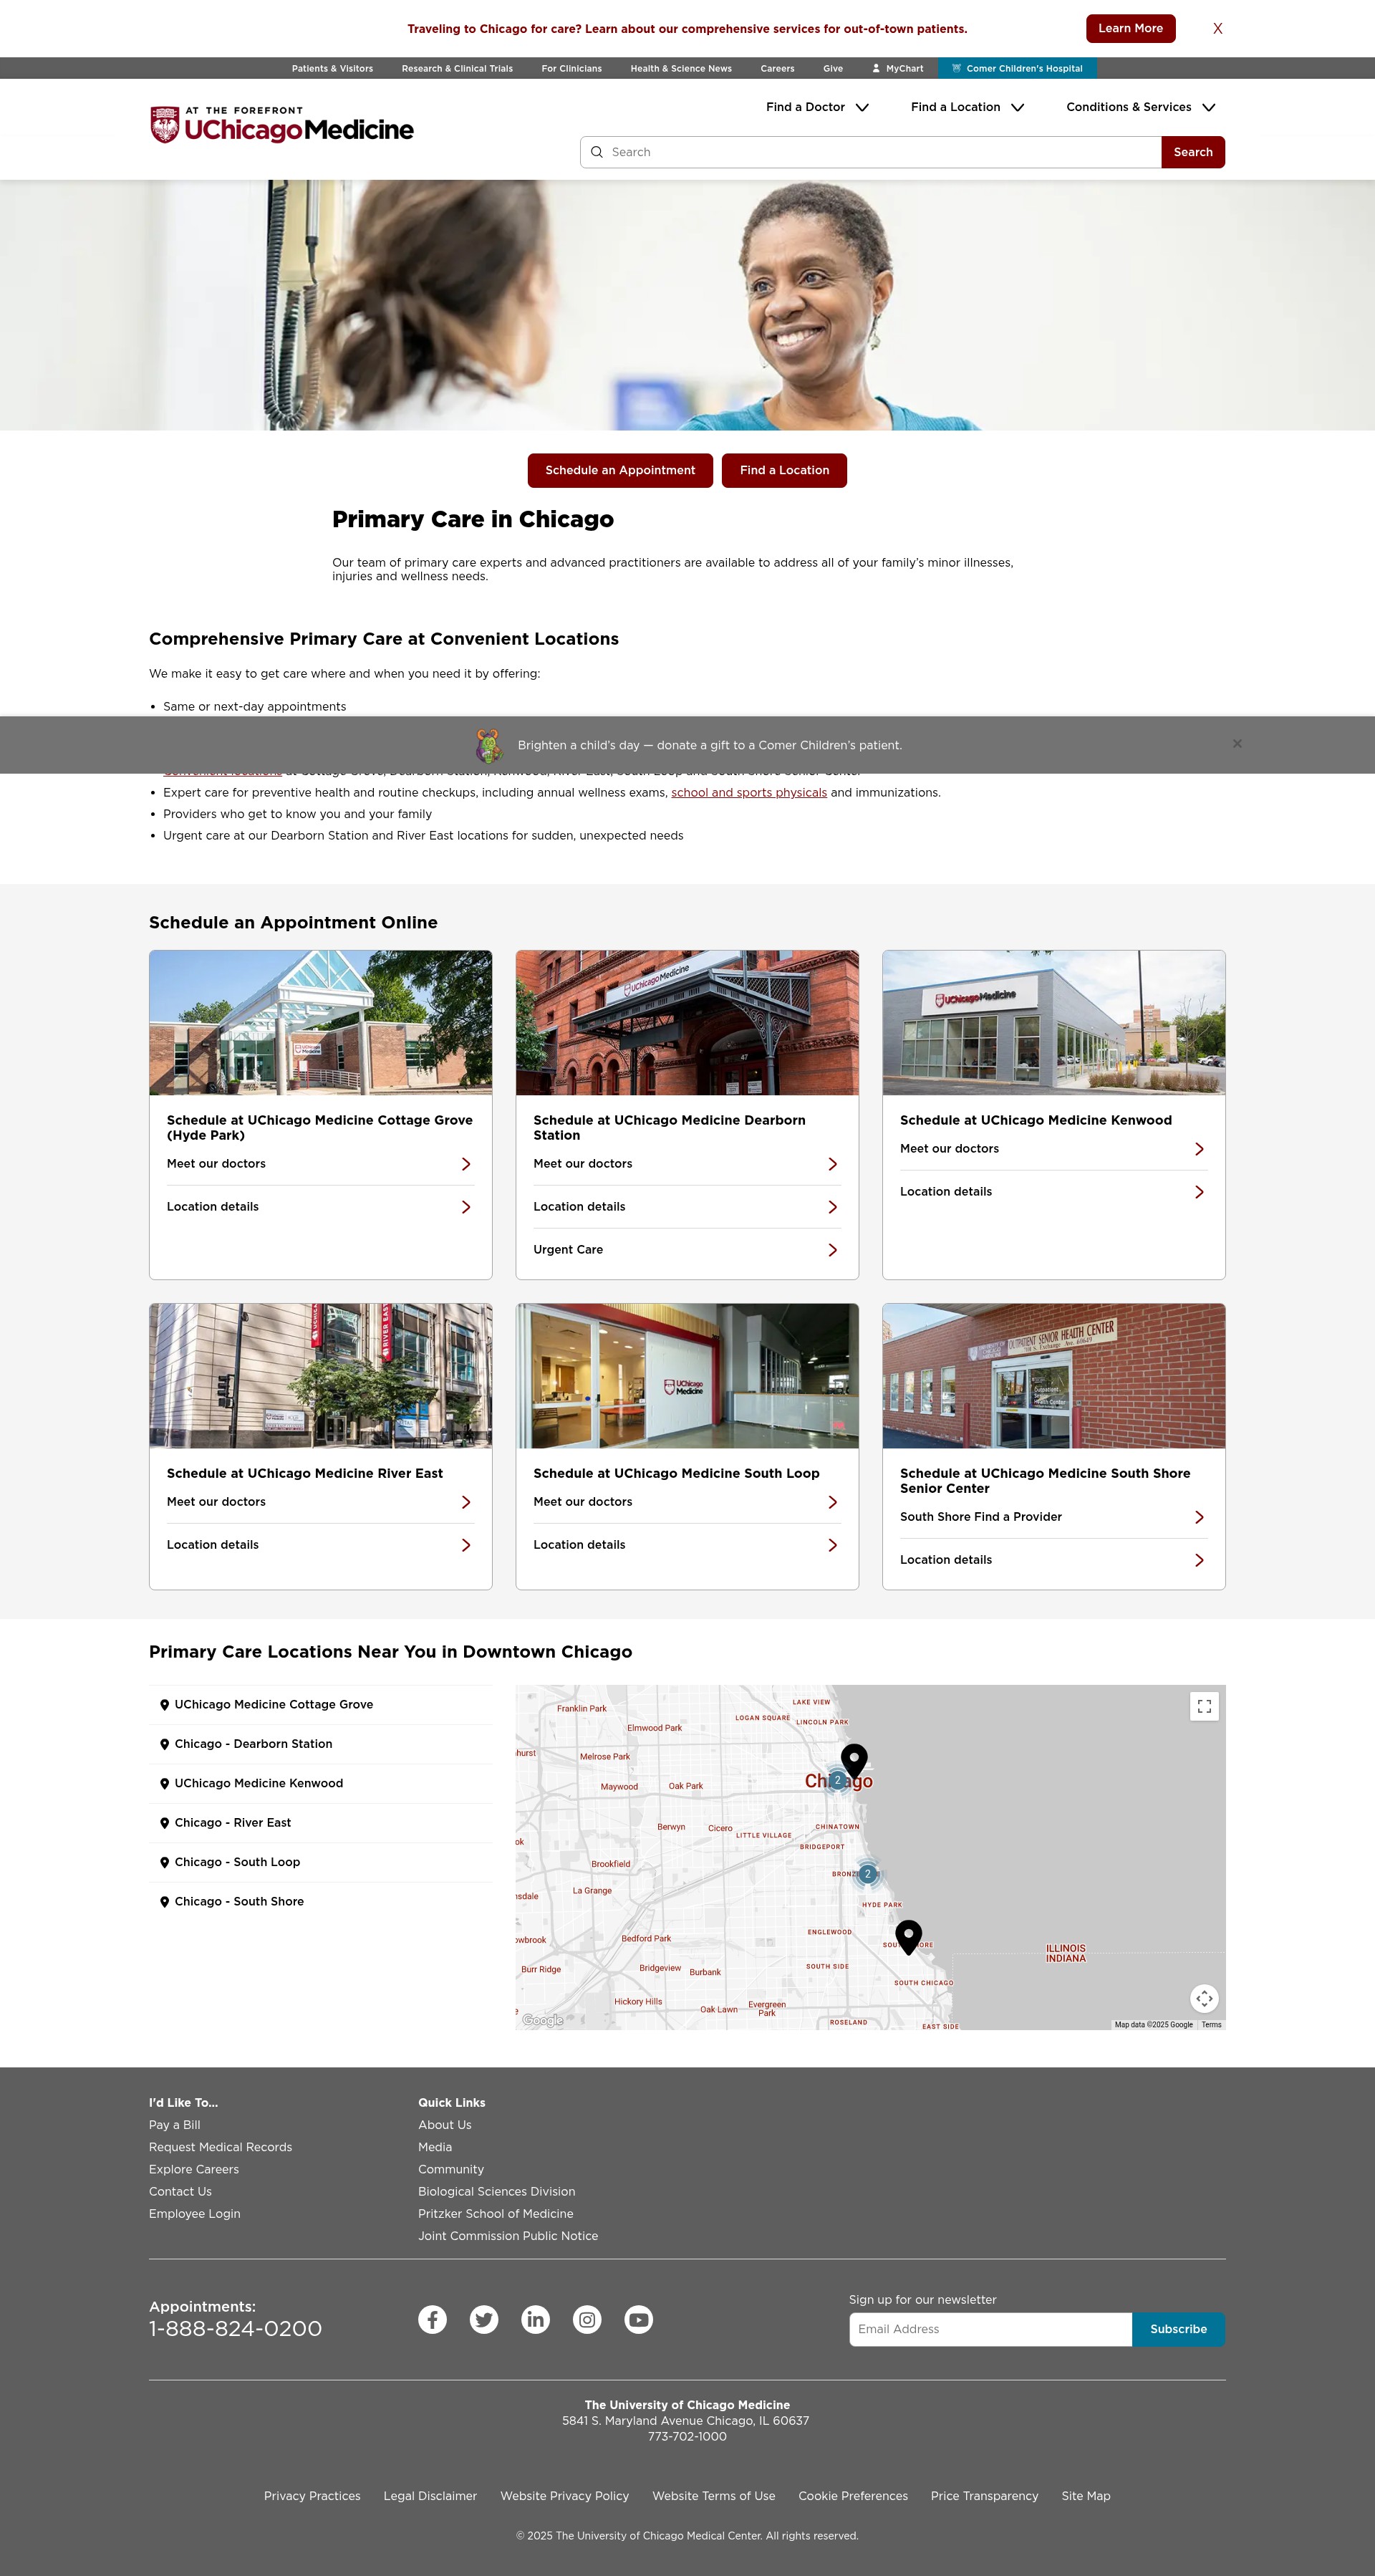The image size is (1375, 2576).
Task: Open Meet our doctors arrow for Kenwood
Action: (1199, 1149)
